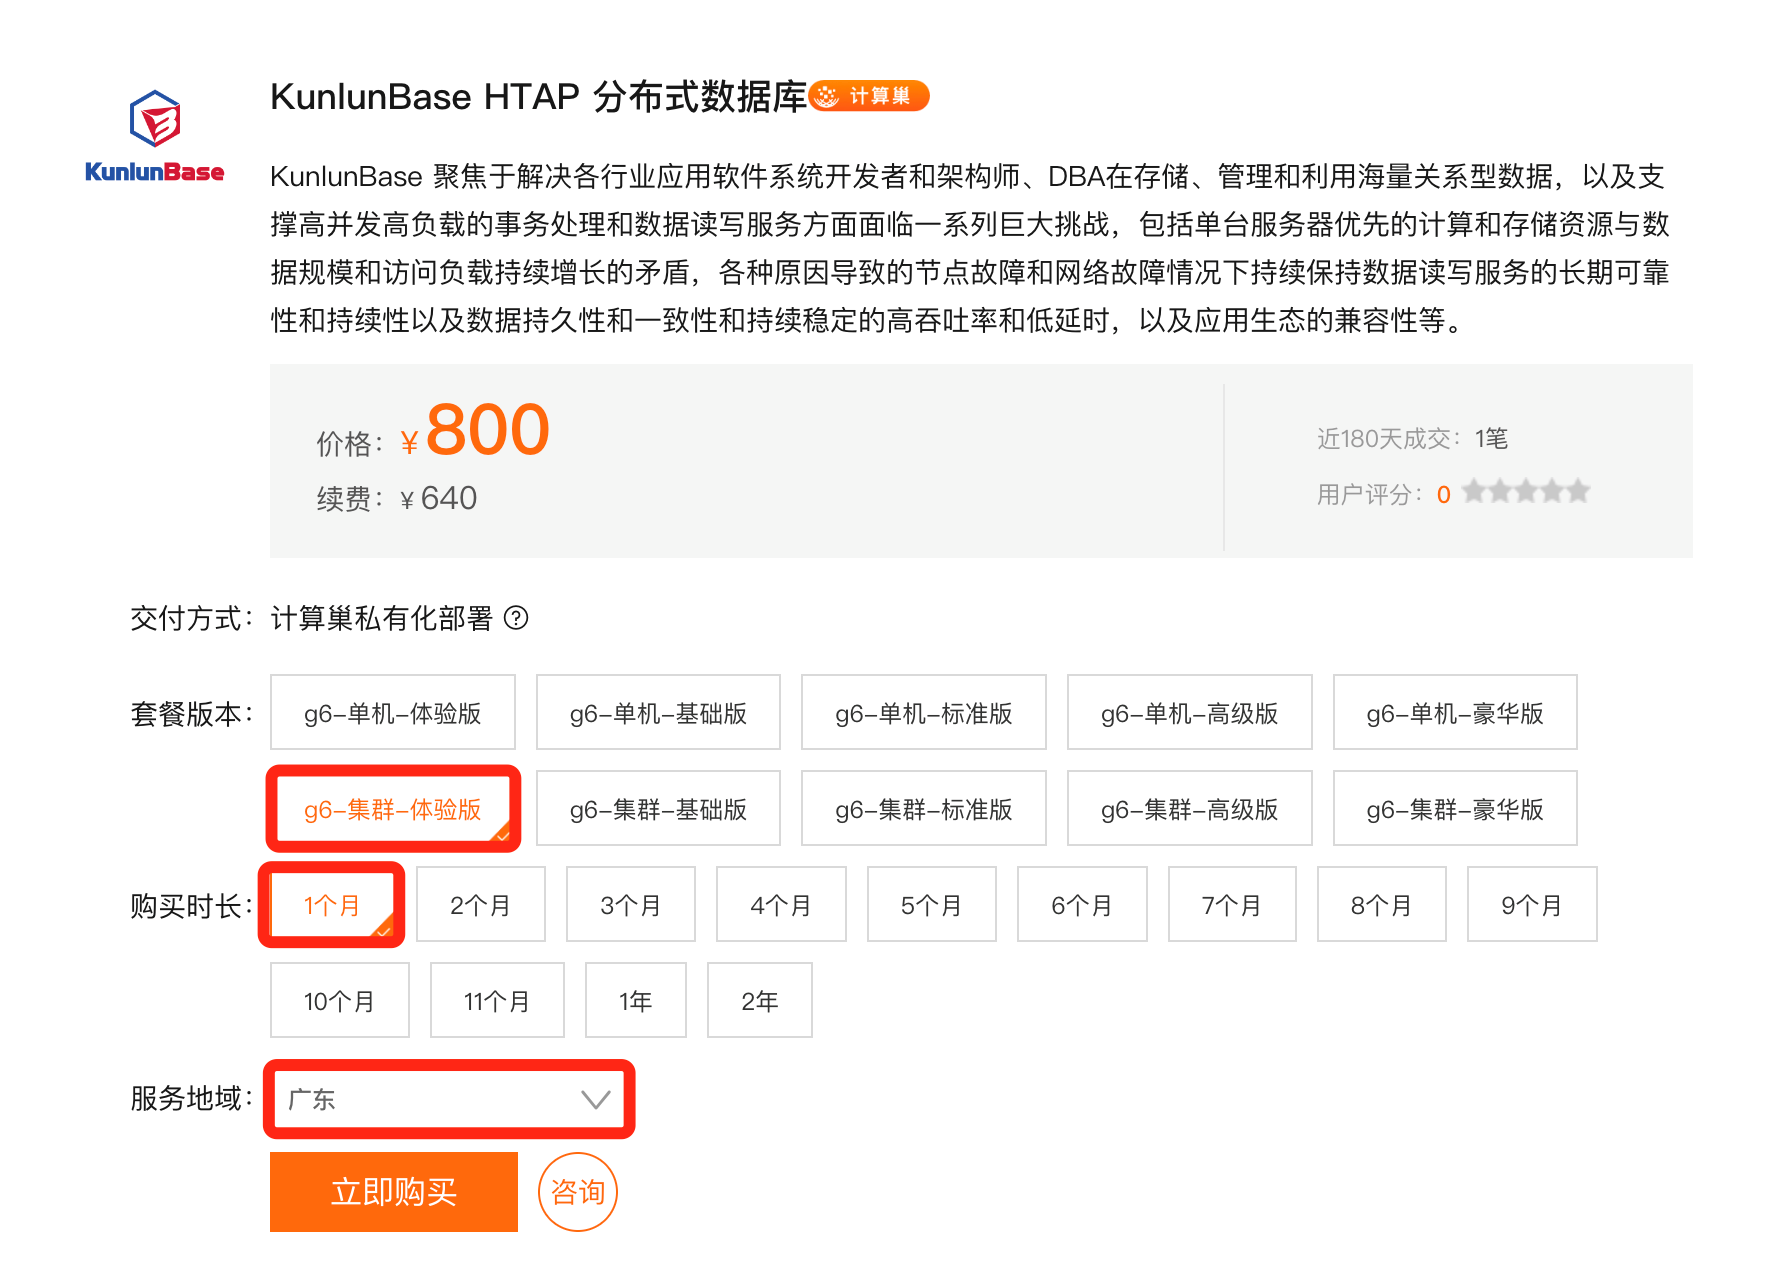Choose 1年 purchase duration
This screenshot has width=1768, height=1272.
tap(636, 1000)
